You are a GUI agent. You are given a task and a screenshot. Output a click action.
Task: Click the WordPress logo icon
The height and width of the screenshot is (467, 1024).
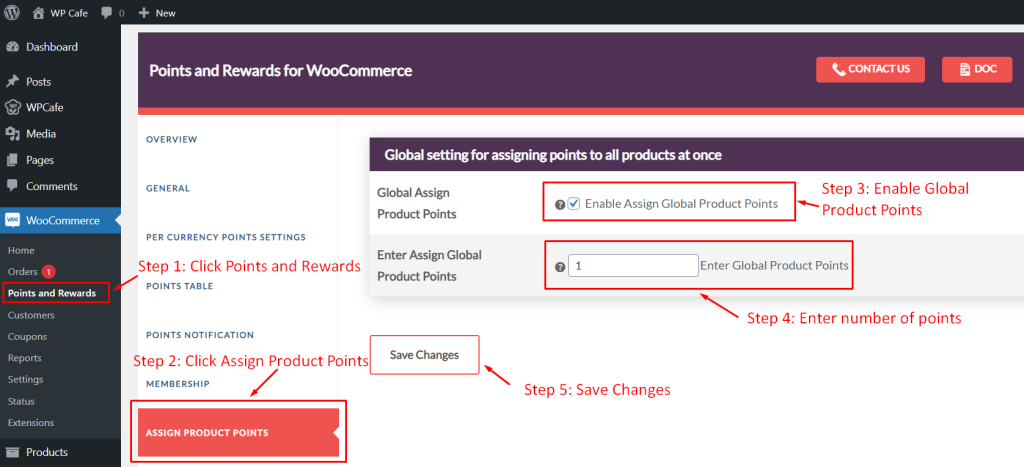point(12,13)
